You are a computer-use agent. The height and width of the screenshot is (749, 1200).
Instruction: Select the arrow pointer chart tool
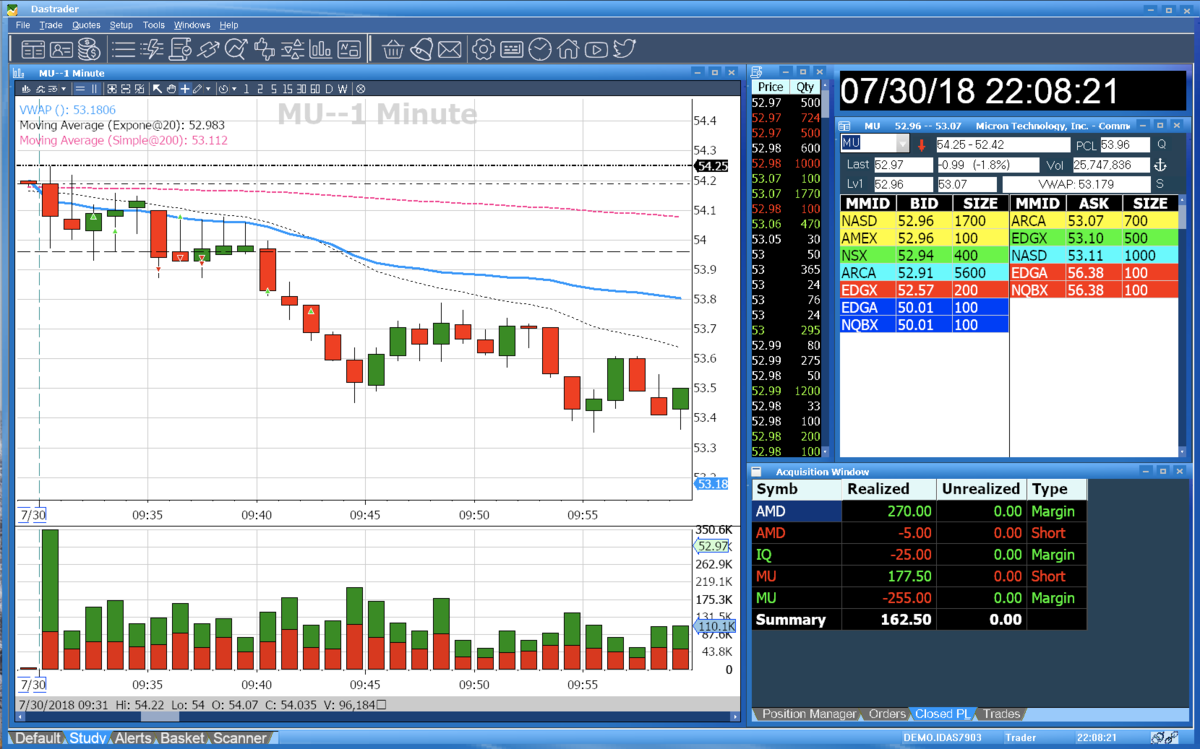[x=157, y=88]
